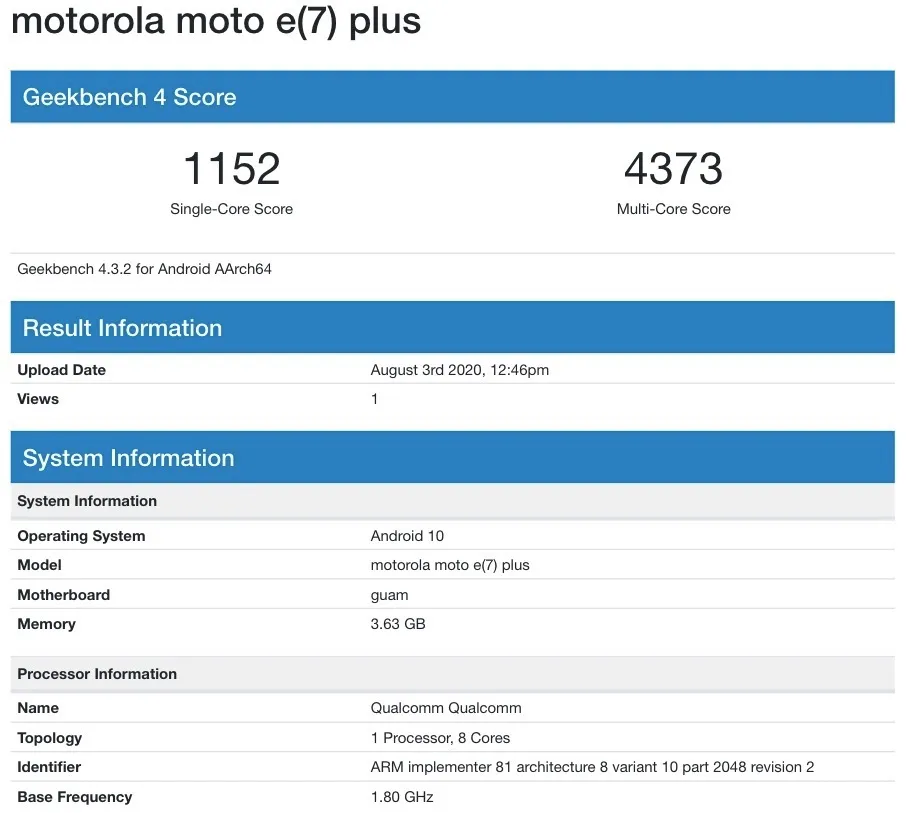Click the Motherboard value guam
Screen dimensions: 906x813
coord(389,595)
